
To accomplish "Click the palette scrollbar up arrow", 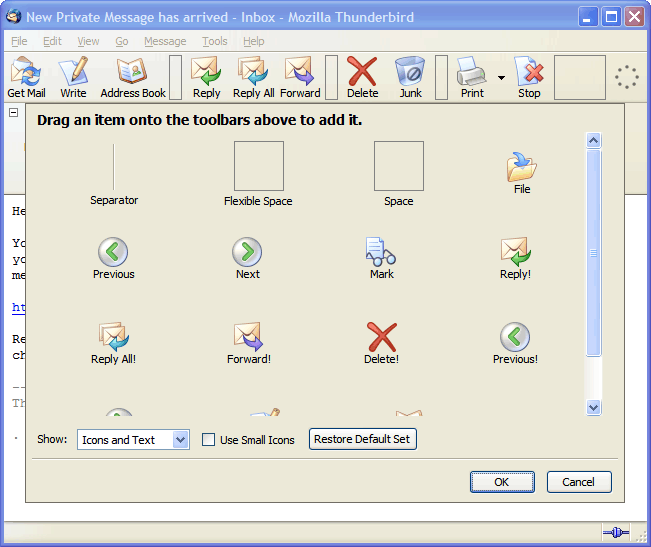I will pyautogui.click(x=593, y=141).
